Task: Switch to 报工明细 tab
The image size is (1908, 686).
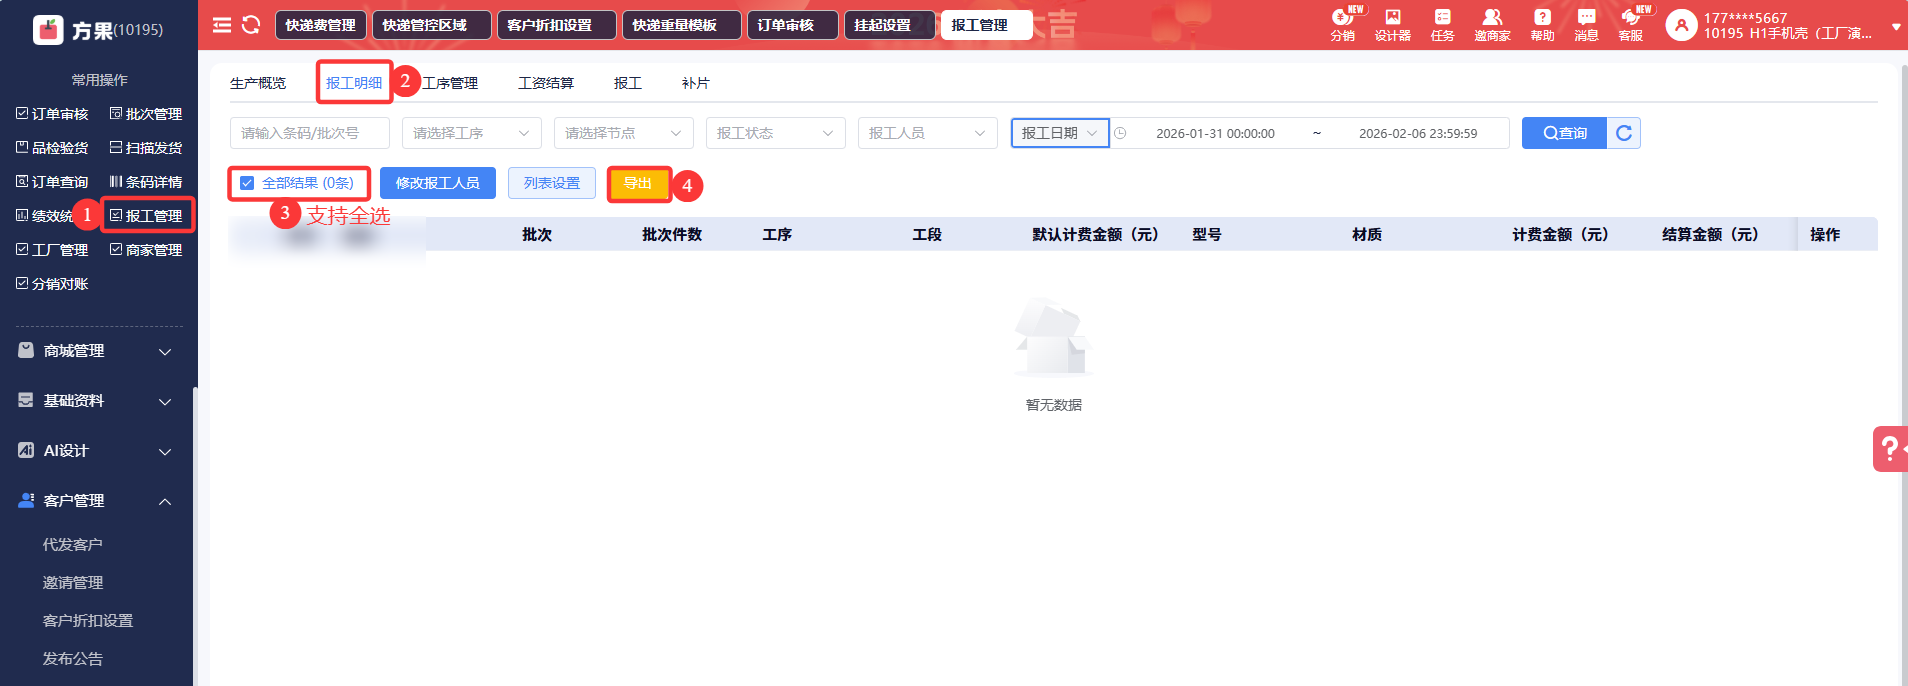Action: [x=354, y=83]
